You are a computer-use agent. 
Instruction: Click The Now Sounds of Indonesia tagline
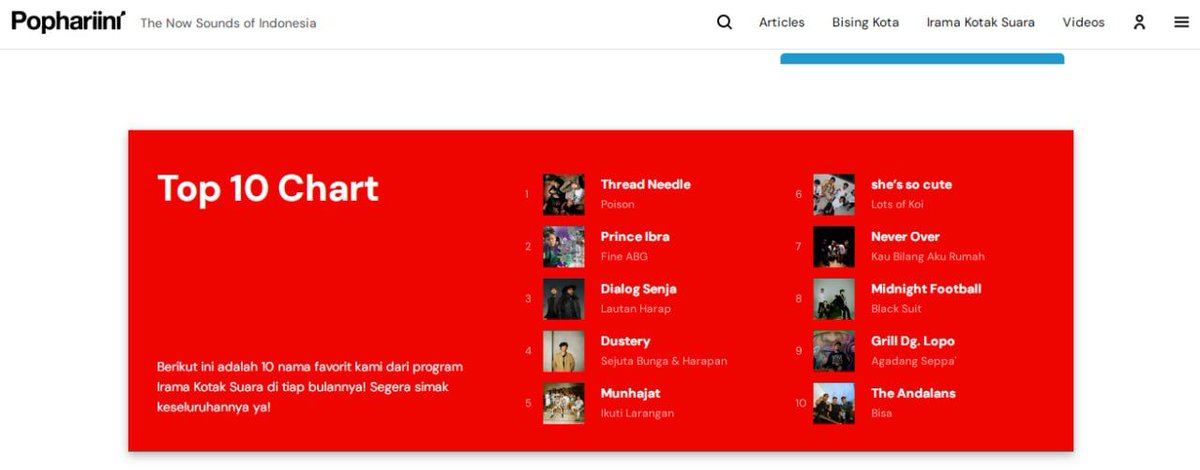(x=228, y=23)
